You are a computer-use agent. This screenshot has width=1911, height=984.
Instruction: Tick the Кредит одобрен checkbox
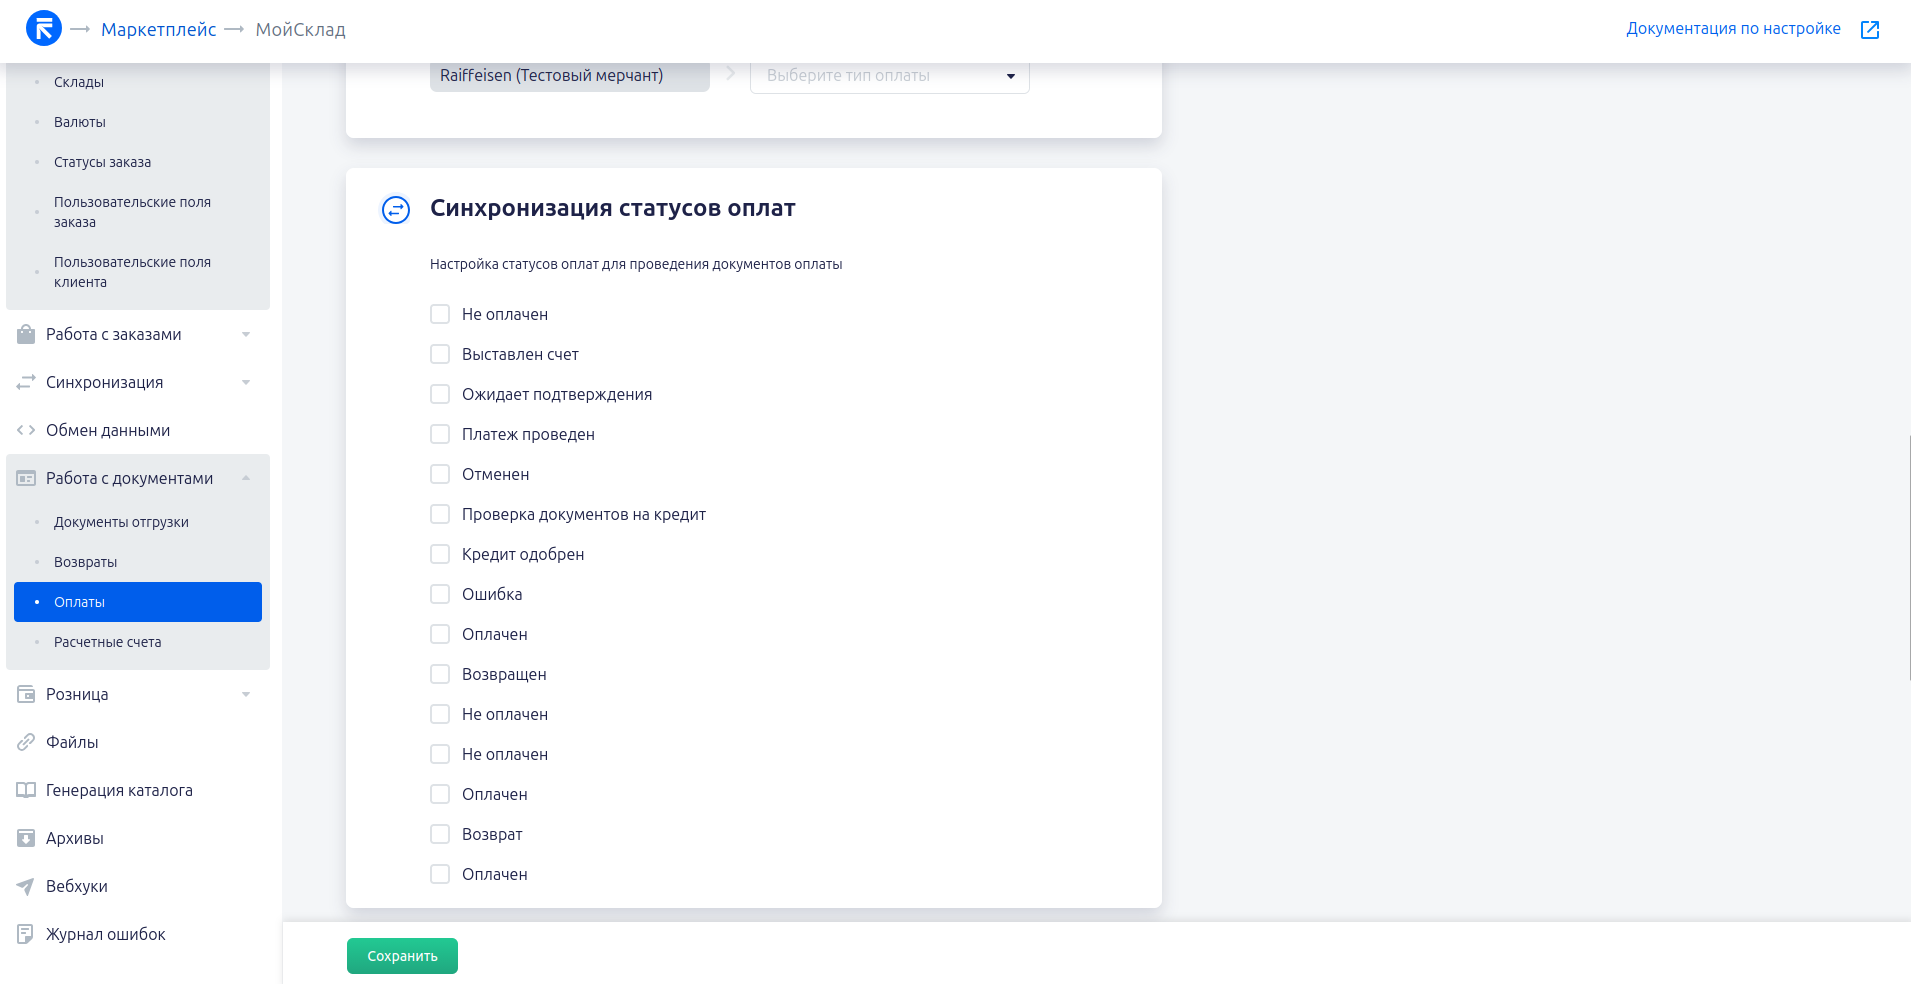(x=440, y=554)
